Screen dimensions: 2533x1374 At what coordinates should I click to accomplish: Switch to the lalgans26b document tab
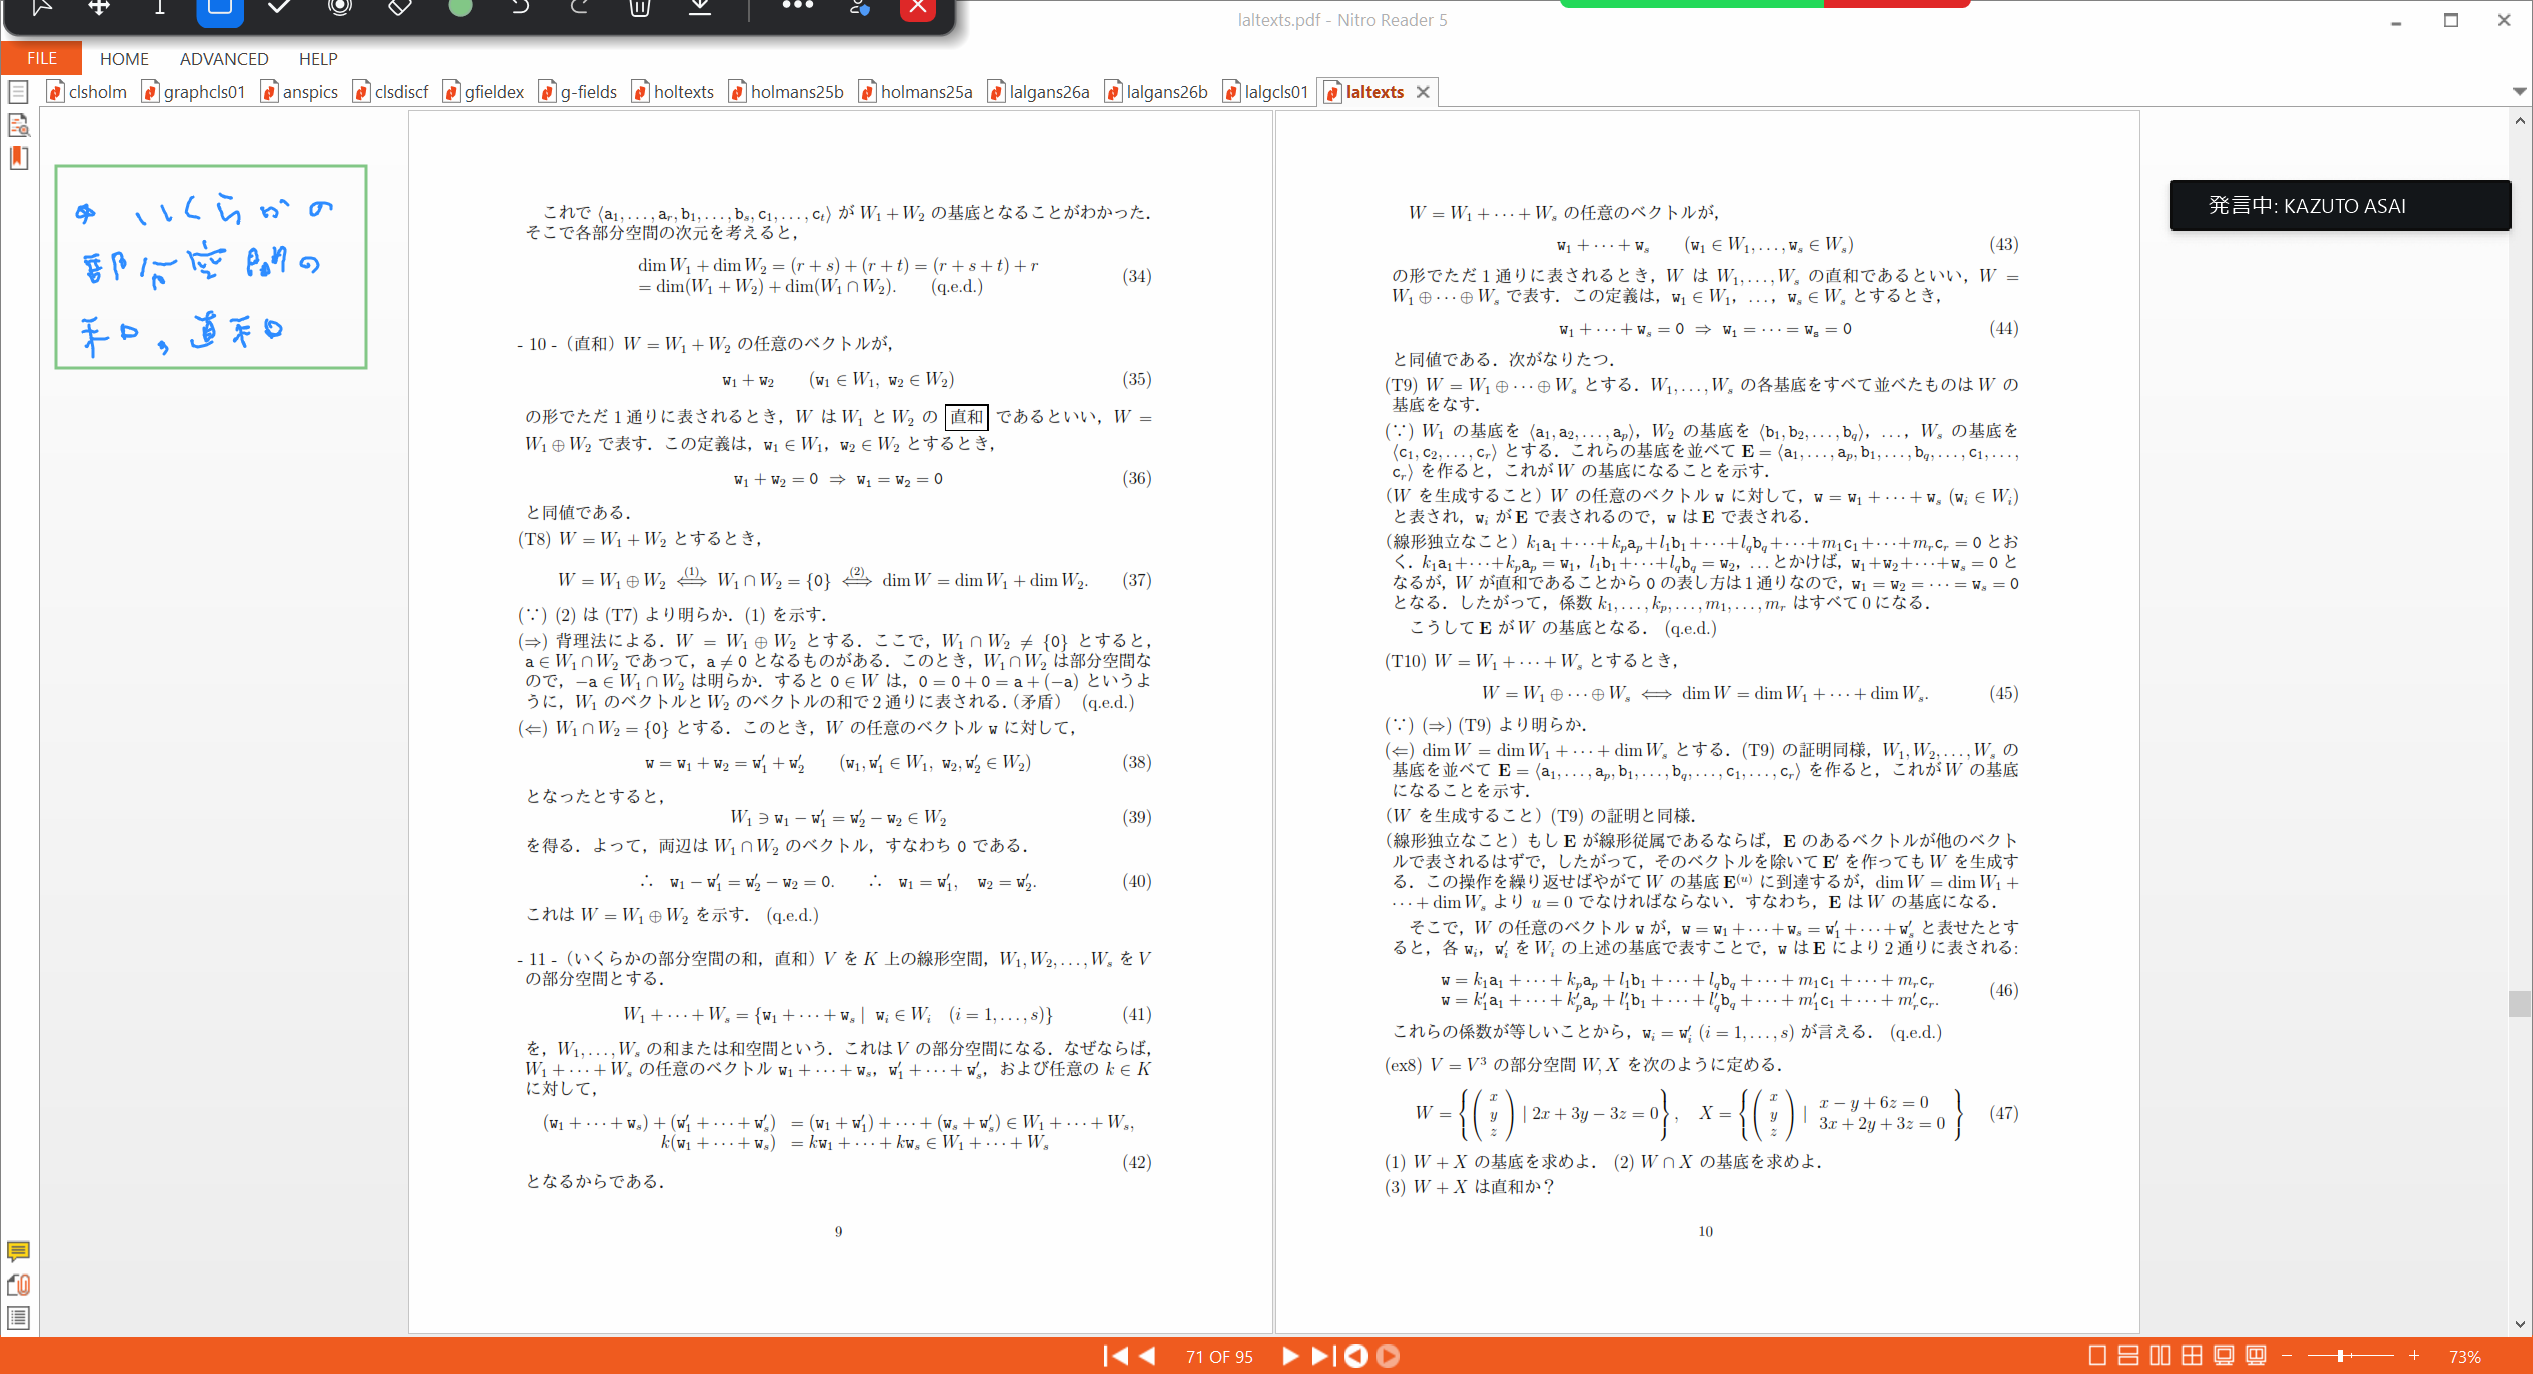1156,92
